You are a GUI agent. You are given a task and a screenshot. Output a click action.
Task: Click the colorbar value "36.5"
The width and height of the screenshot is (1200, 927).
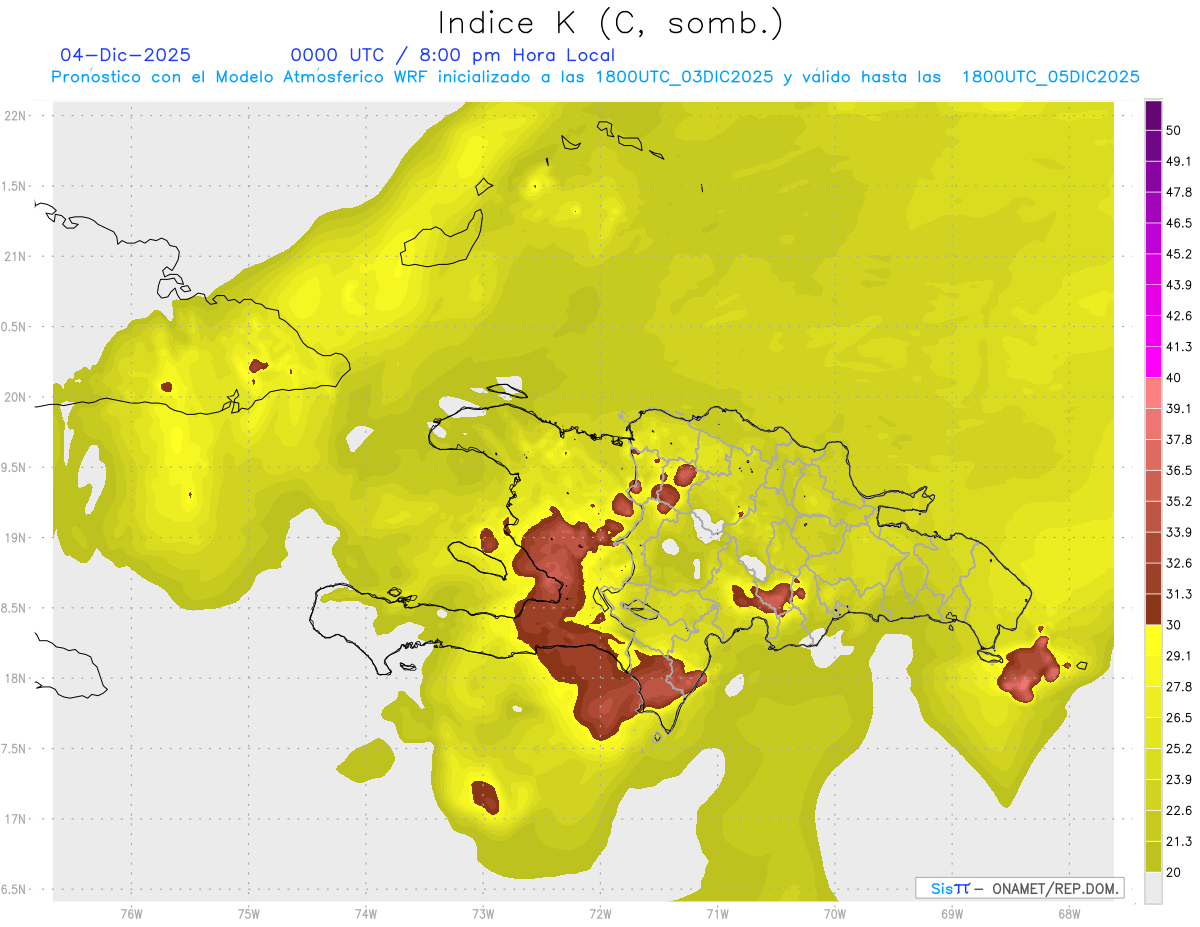coord(1178,470)
